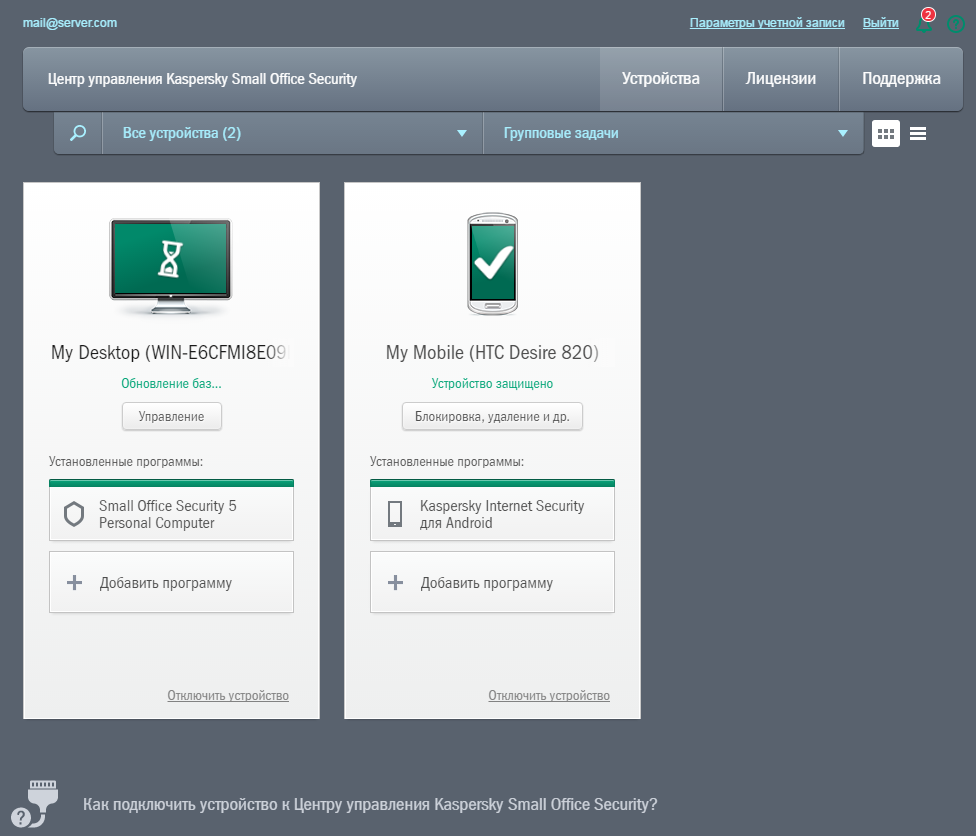This screenshot has width=976, height=836.
Task: Click the My Desktop device name
Action: click(171, 352)
